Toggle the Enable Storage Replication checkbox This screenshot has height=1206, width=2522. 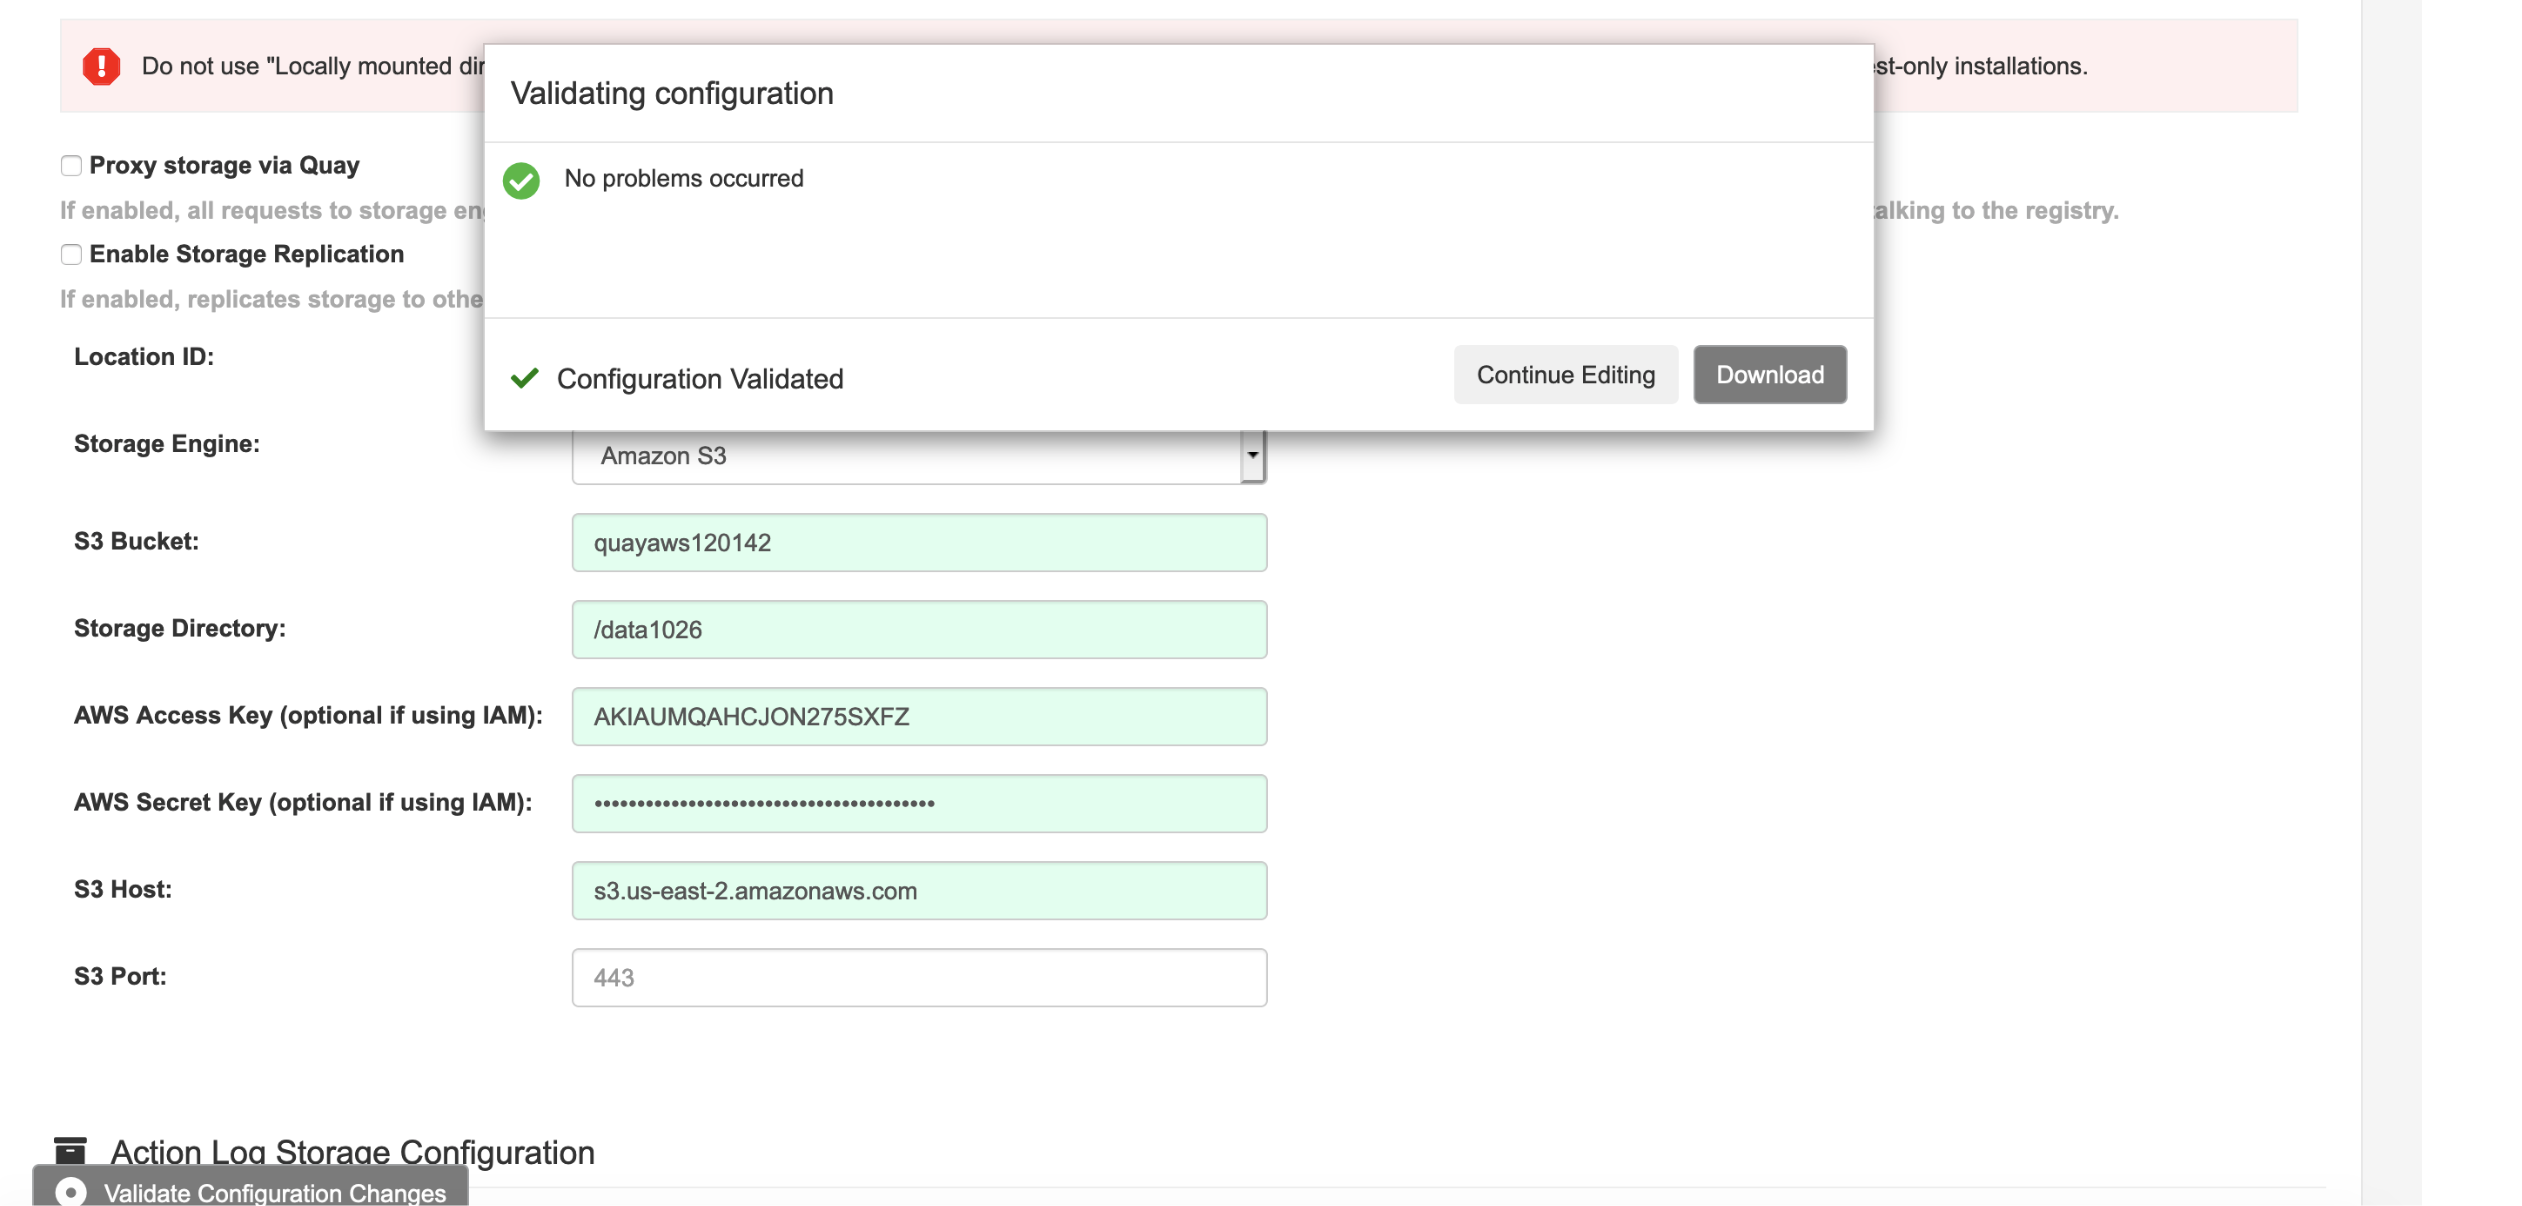[x=71, y=255]
